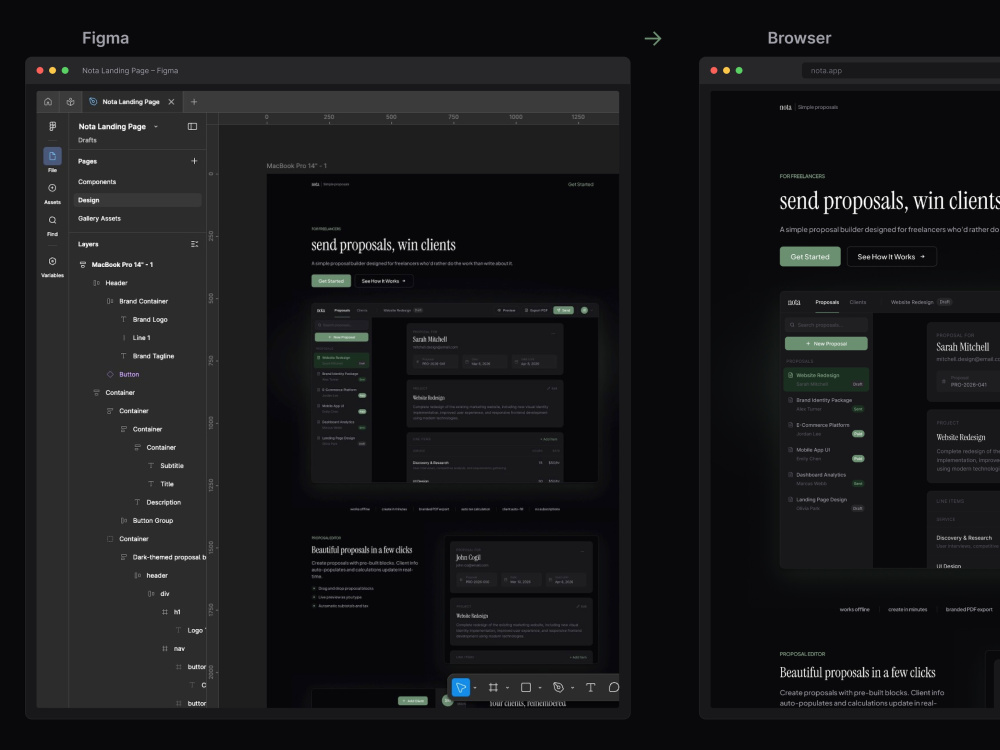The height and width of the screenshot is (750, 1000).
Task: Open a new Figma tab
Action: coord(194,101)
